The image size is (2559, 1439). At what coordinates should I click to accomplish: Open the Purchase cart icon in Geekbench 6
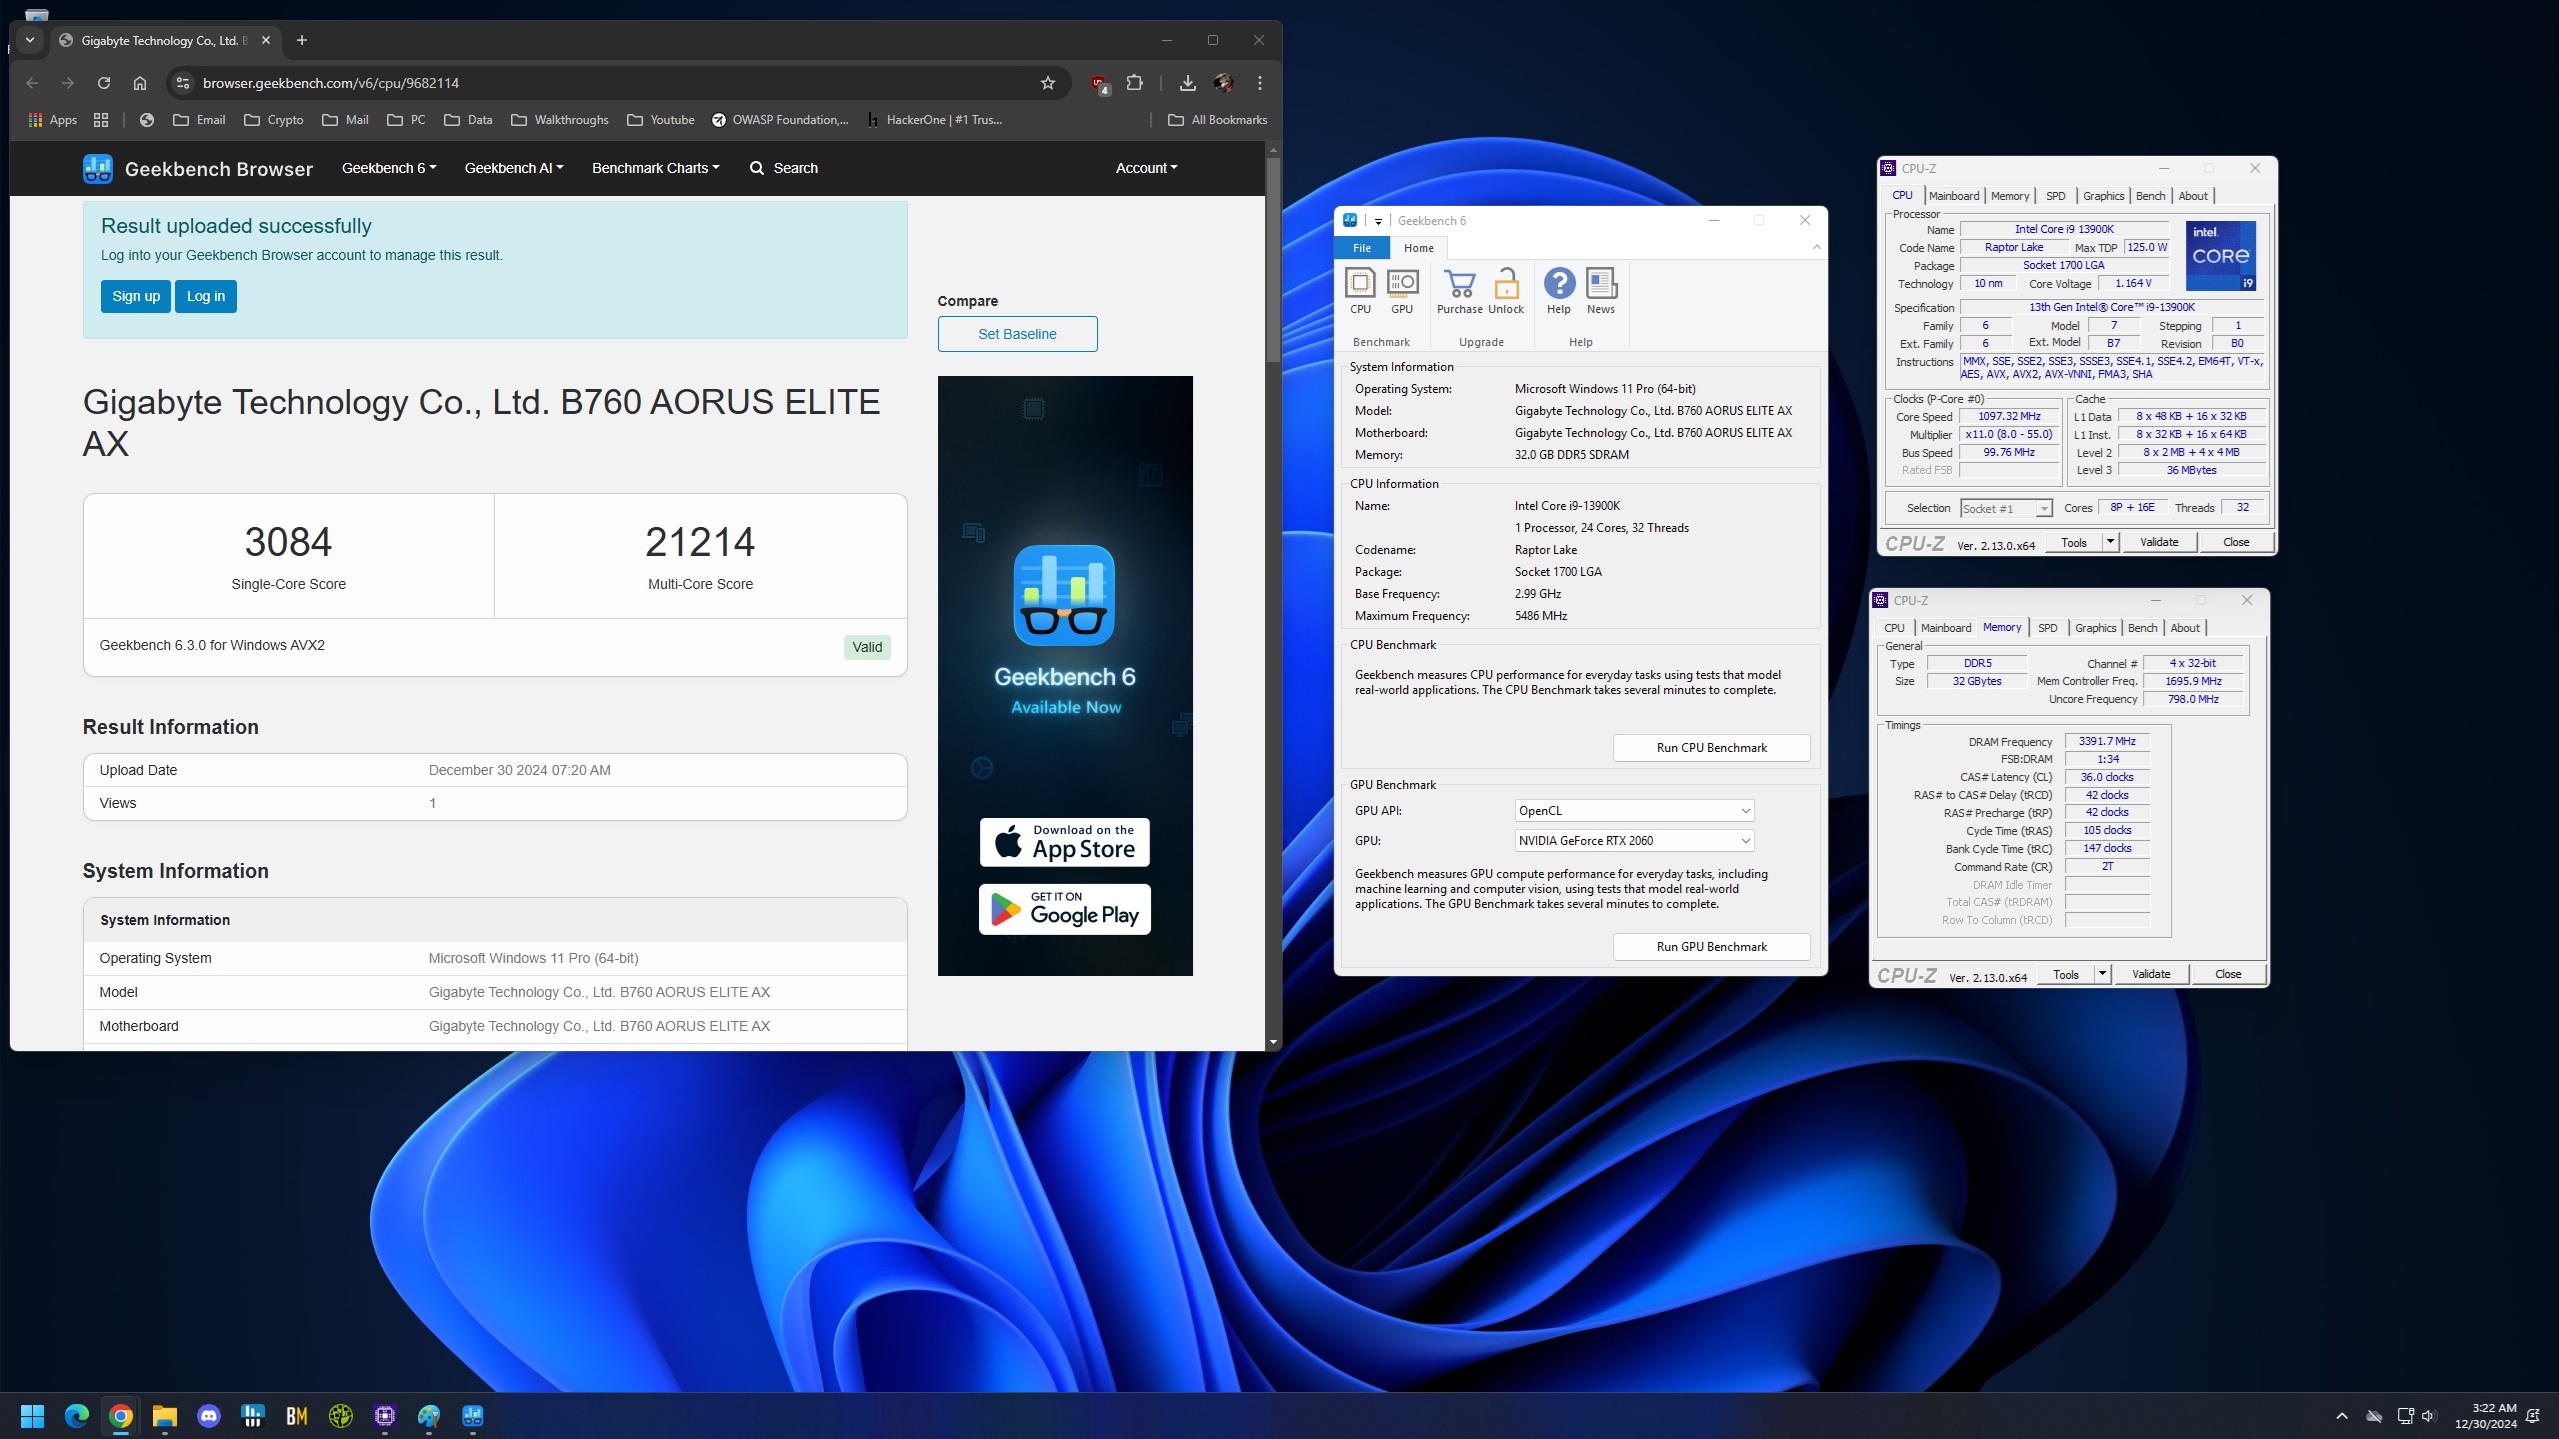[x=1459, y=291]
